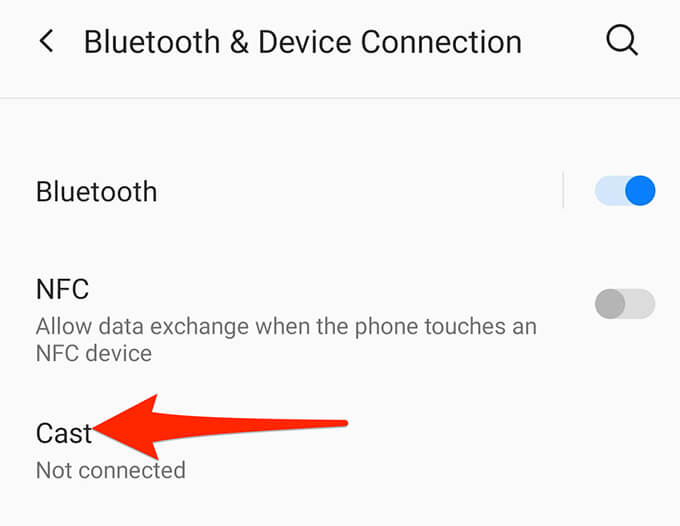Tap the word Device in the header

click(304, 42)
